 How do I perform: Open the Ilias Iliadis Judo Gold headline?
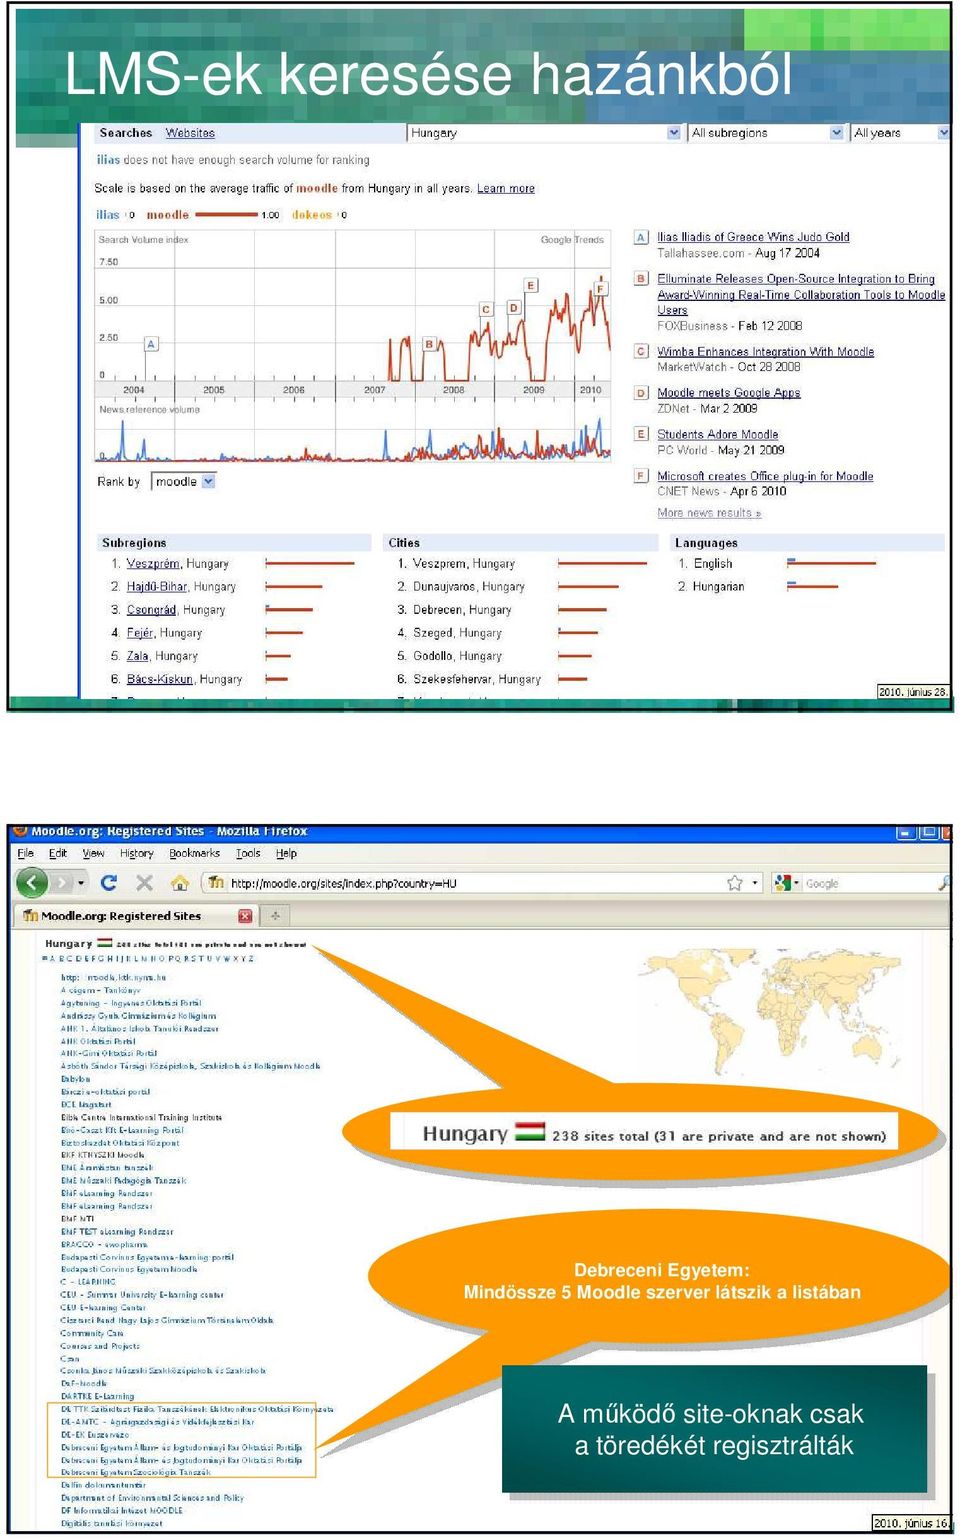(753, 237)
